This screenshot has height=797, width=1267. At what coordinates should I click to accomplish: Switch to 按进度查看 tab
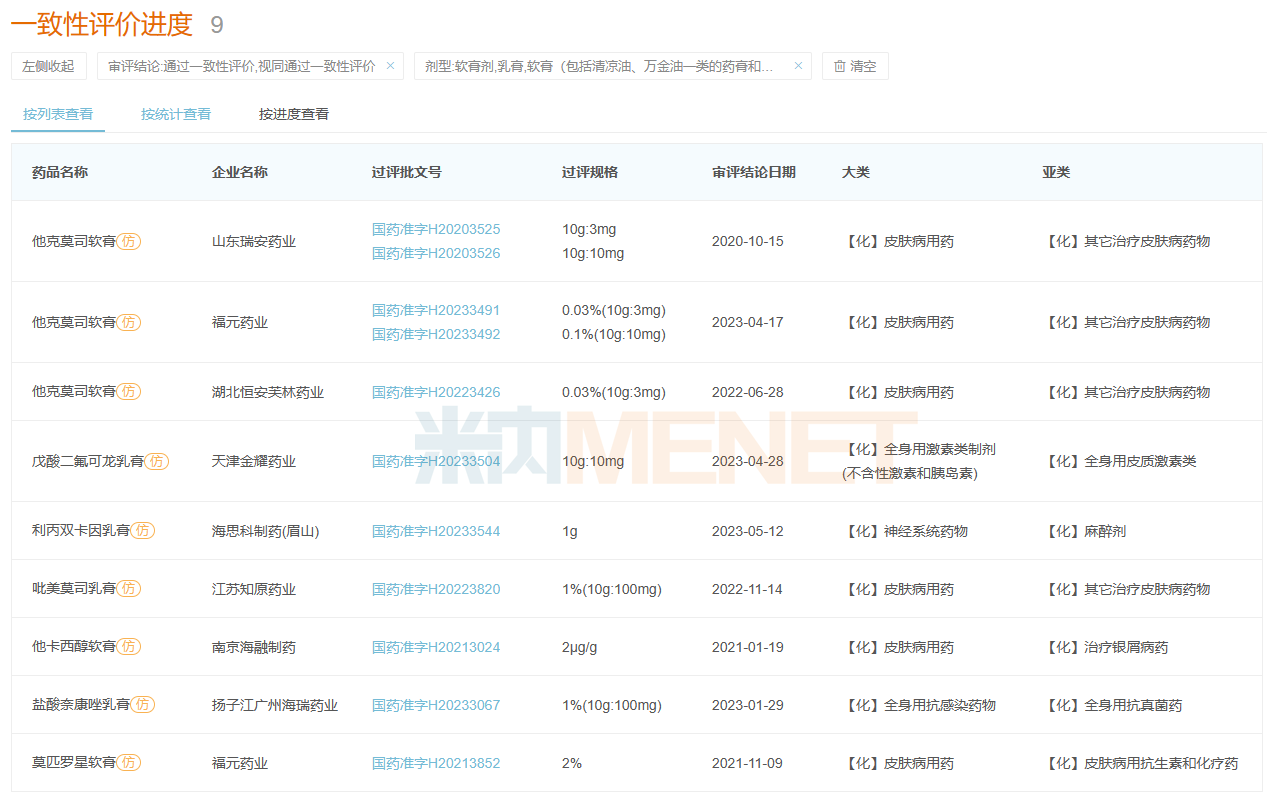(294, 114)
